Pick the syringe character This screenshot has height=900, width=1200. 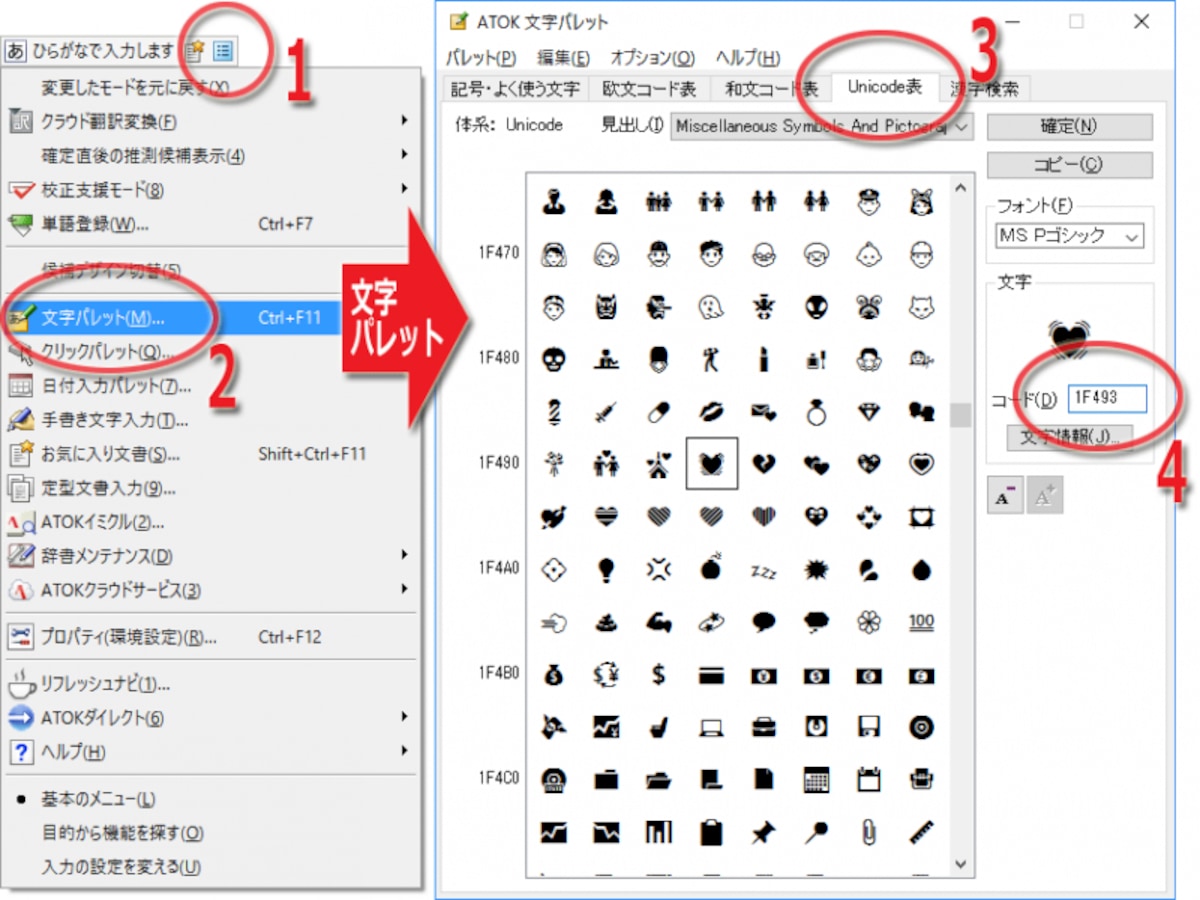pos(605,410)
